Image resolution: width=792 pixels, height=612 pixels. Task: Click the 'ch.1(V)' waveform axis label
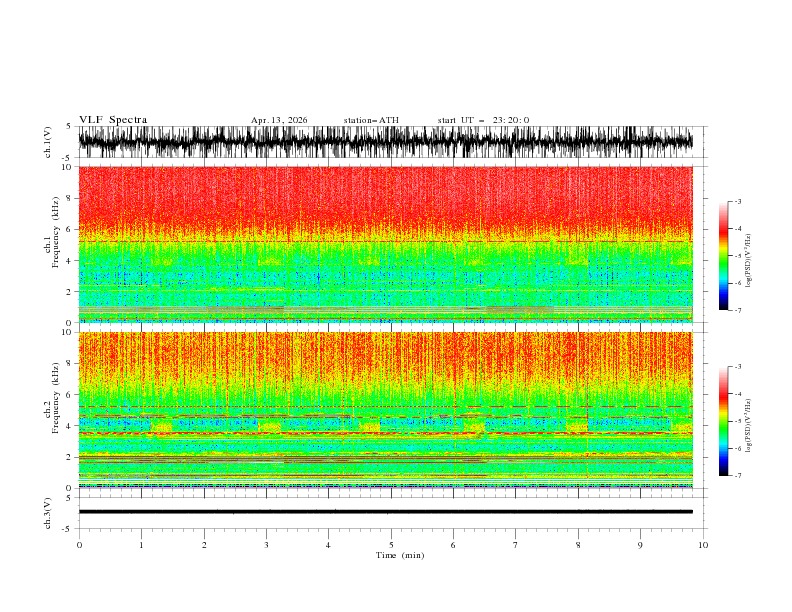coord(48,142)
